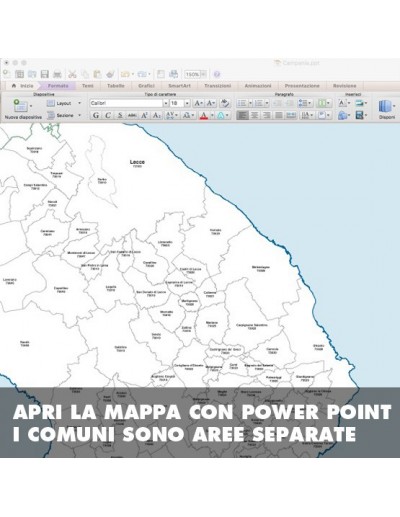Align text right
This screenshot has width=400, height=517.
click(x=267, y=115)
